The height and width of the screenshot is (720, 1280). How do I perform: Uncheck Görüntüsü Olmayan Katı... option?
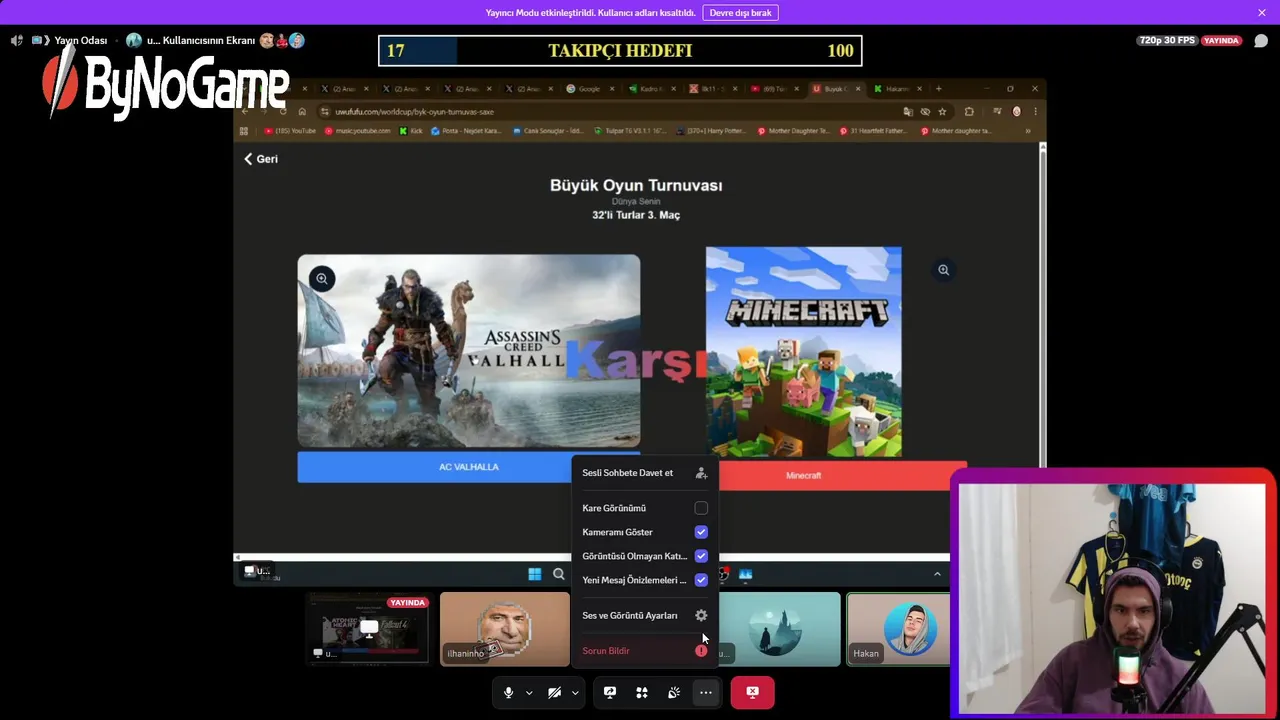[x=701, y=556]
